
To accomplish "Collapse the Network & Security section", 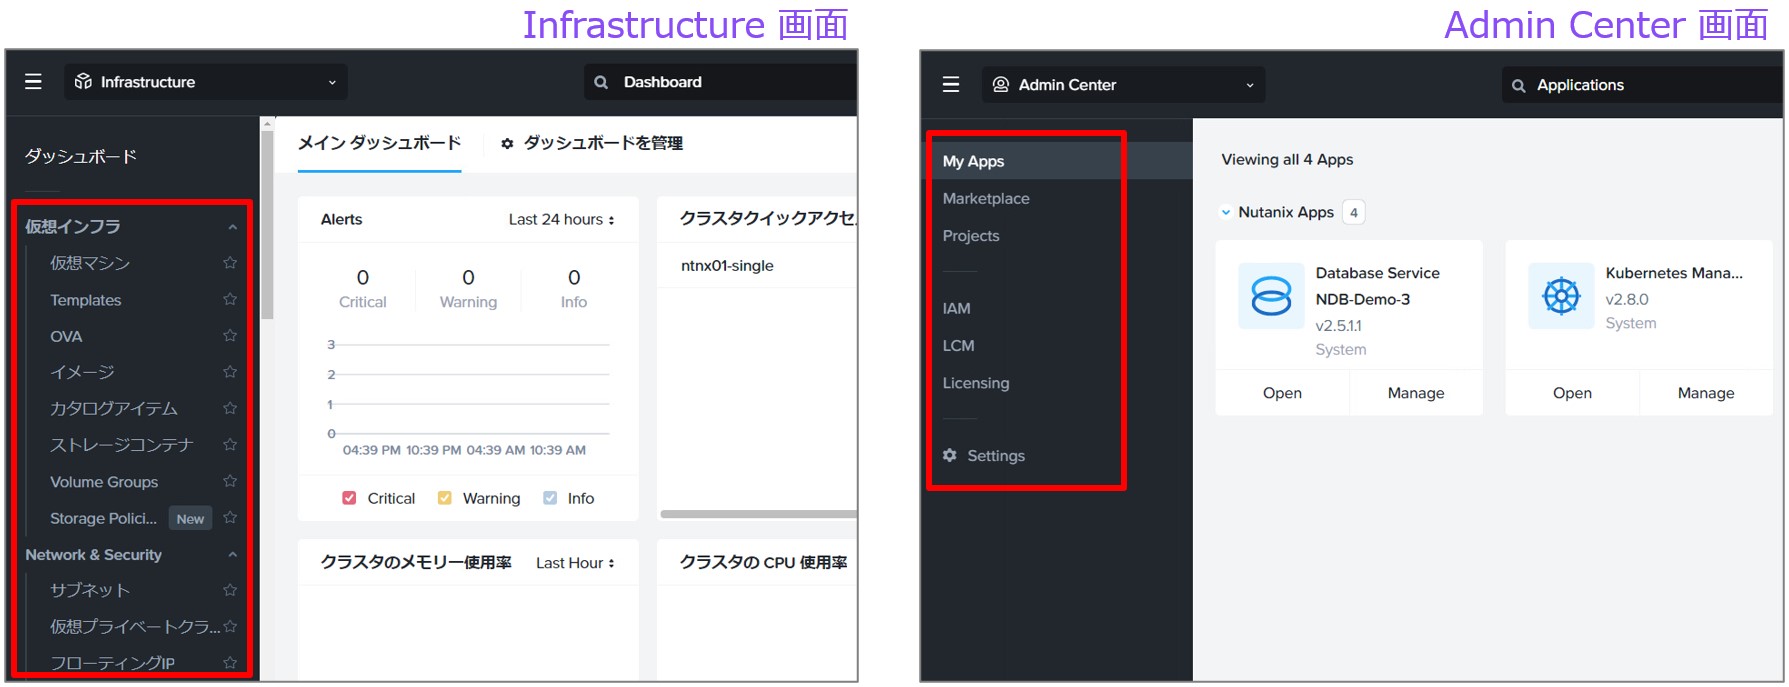I will click(232, 555).
